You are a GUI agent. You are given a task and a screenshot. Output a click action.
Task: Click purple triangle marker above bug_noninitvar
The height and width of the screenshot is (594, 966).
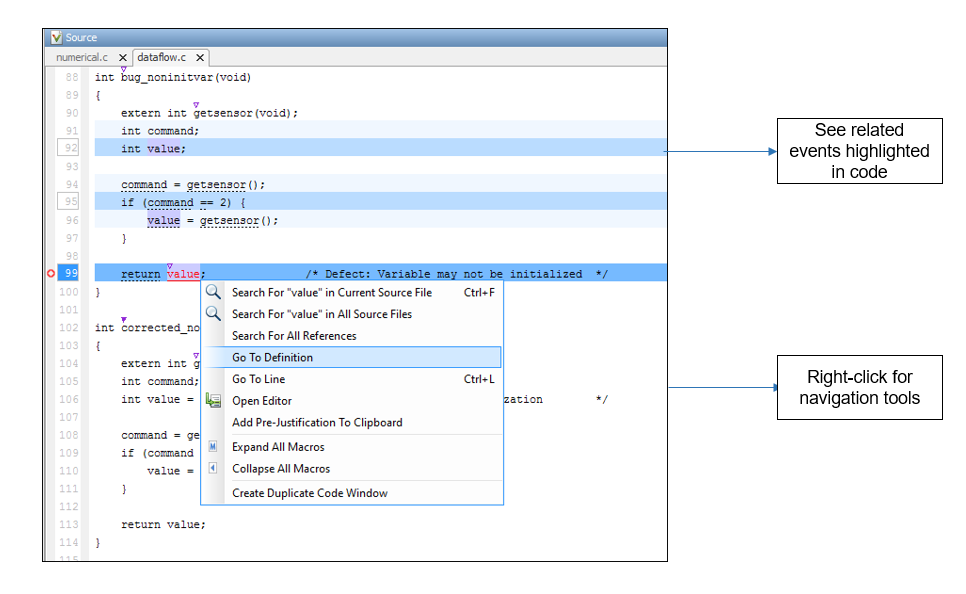(124, 68)
